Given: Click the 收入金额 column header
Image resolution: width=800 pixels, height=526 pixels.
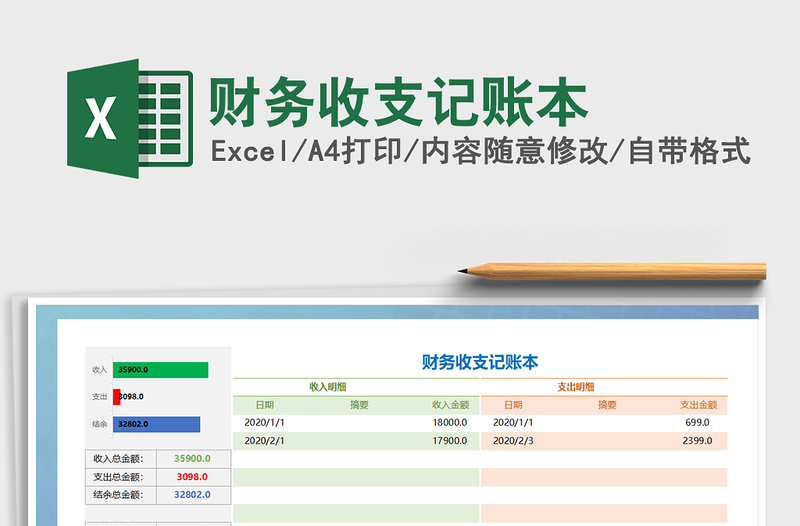Looking at the screenshot, I should [450, 405].
